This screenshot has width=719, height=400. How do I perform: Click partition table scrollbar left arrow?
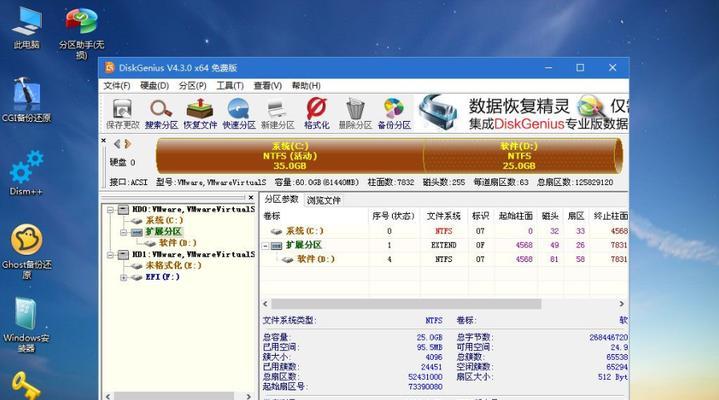tap(265, 304)
